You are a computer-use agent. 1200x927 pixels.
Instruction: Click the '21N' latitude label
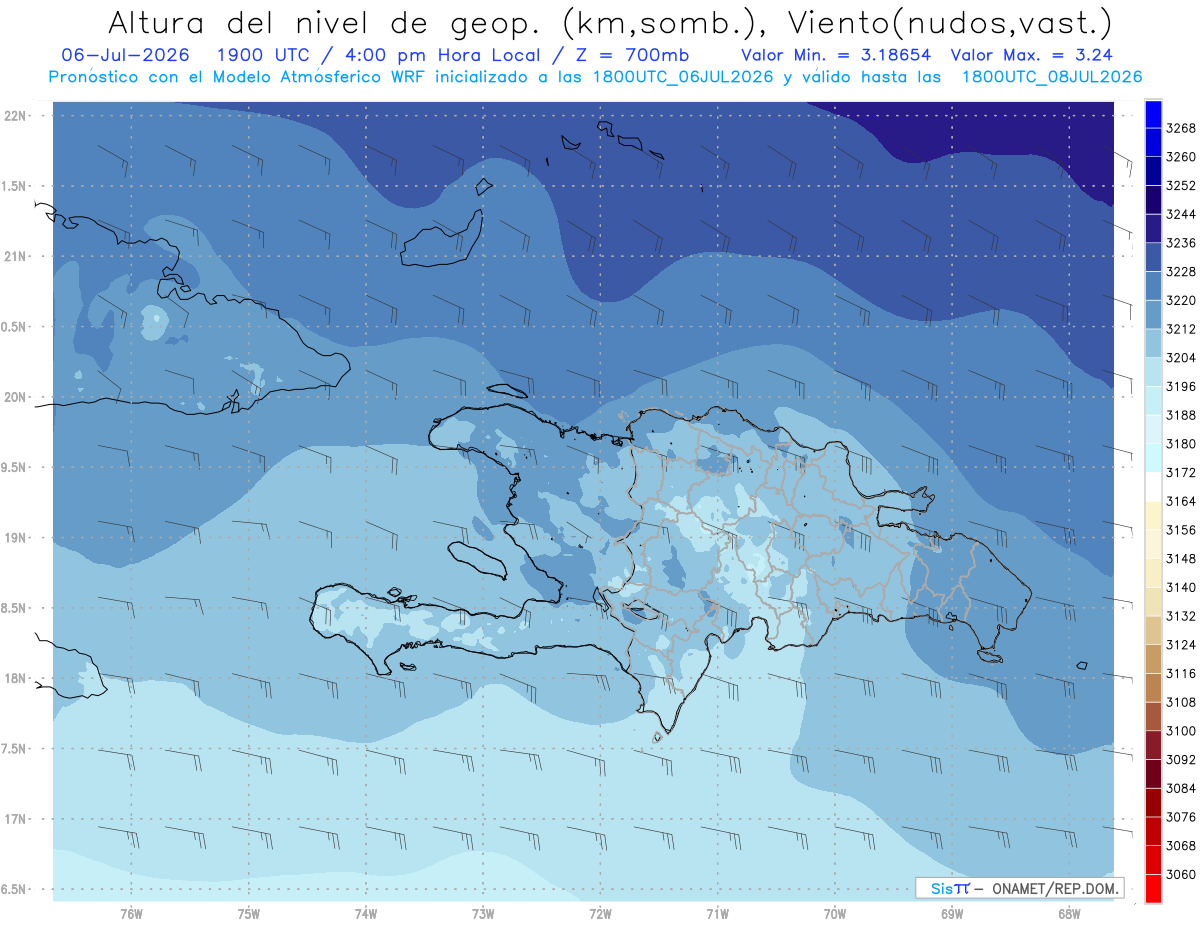pyautogui.click(x=16, y=256)
